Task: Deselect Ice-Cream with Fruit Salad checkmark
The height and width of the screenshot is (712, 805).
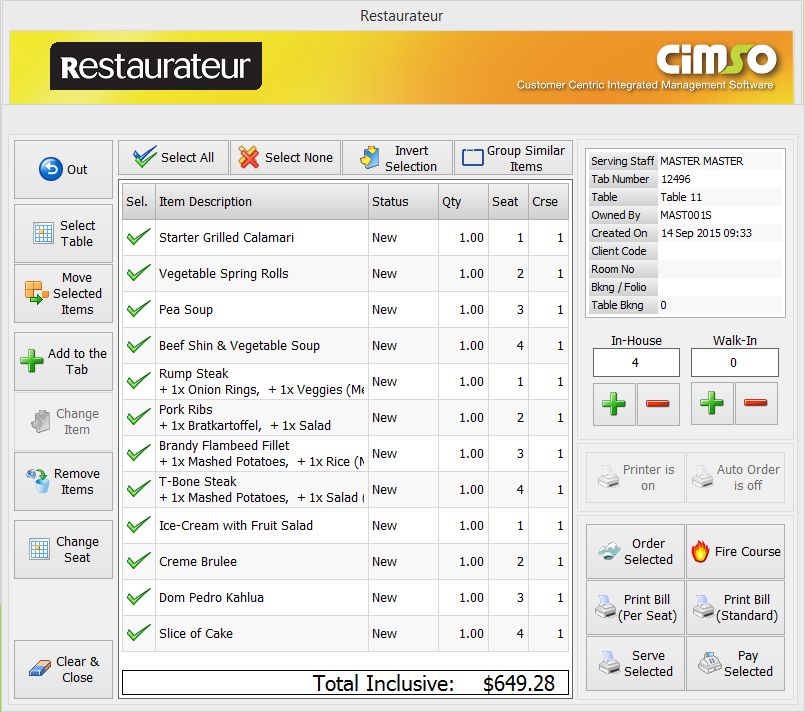Action: pos(139,525)
